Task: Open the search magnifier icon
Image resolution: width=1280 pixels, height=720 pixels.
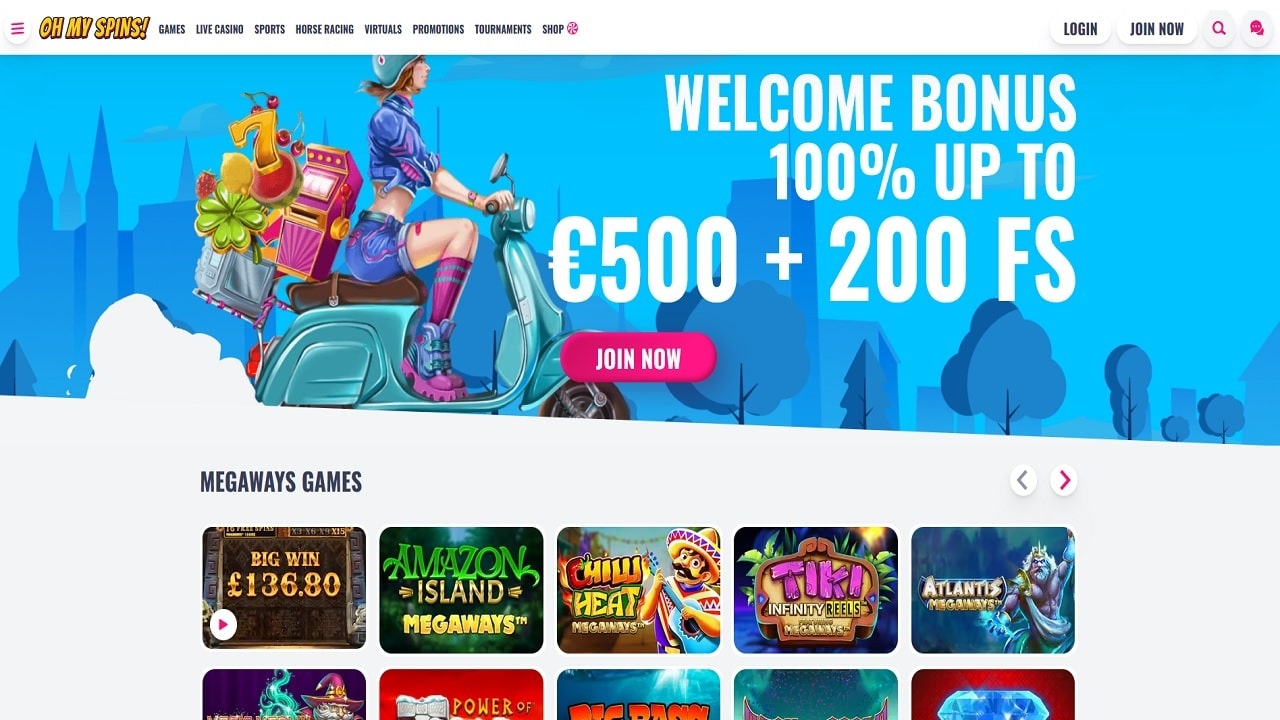Action: coord(1219,29)
